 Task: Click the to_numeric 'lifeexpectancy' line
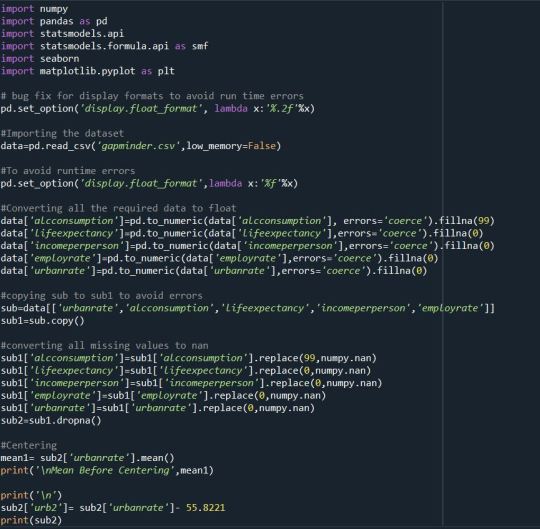click(242, 233)
